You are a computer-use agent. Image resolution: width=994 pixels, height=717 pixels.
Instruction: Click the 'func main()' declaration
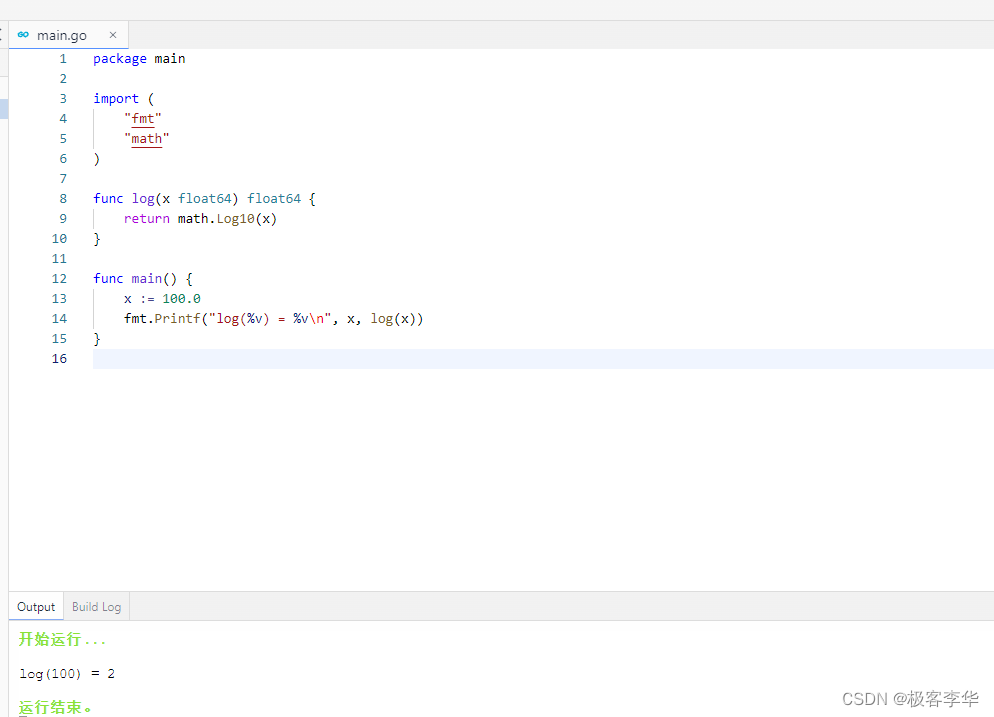pyautogui.click(x=143, y=279)
